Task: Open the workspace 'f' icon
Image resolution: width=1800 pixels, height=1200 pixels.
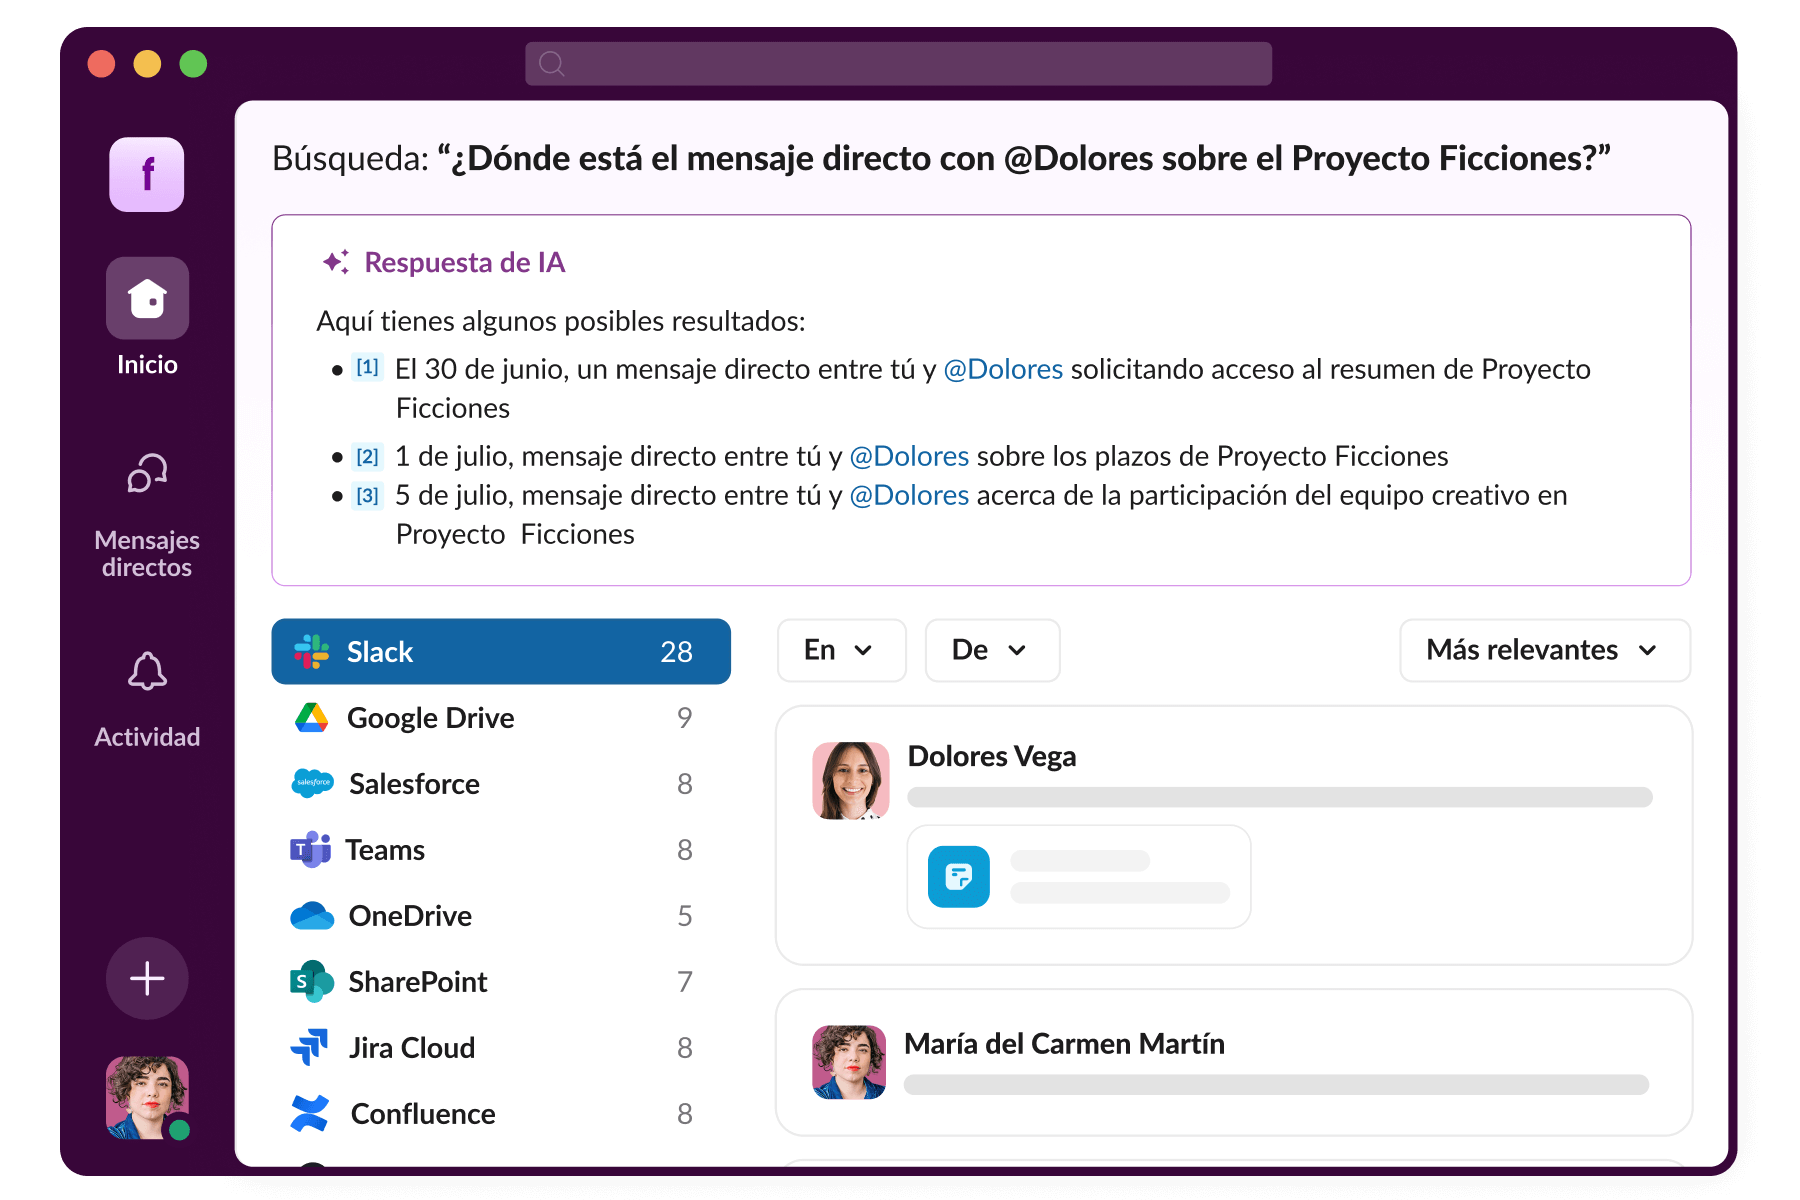Action: (147, 175)
